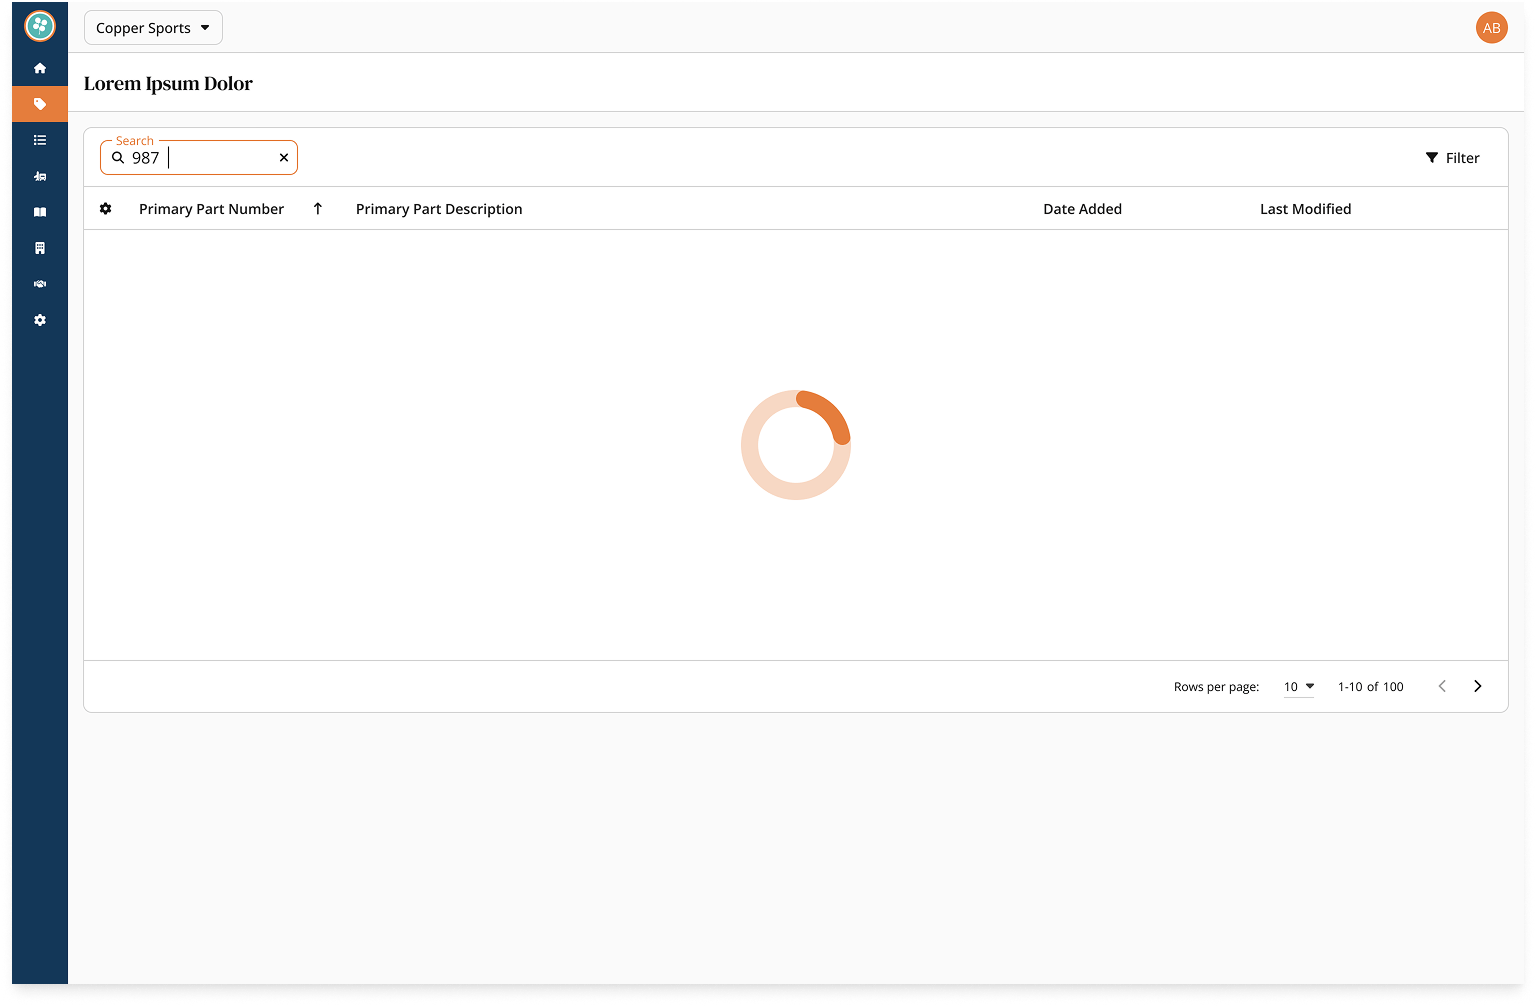Go to the next page of results
The width and height of the screenshot is (1536, 1006).
1477,686
